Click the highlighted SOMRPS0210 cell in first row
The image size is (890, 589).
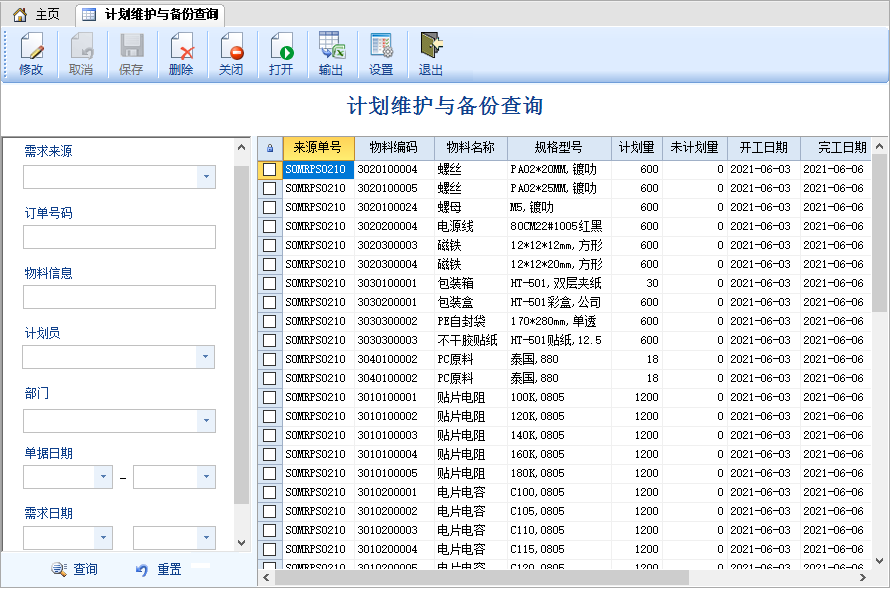[318, 170]
